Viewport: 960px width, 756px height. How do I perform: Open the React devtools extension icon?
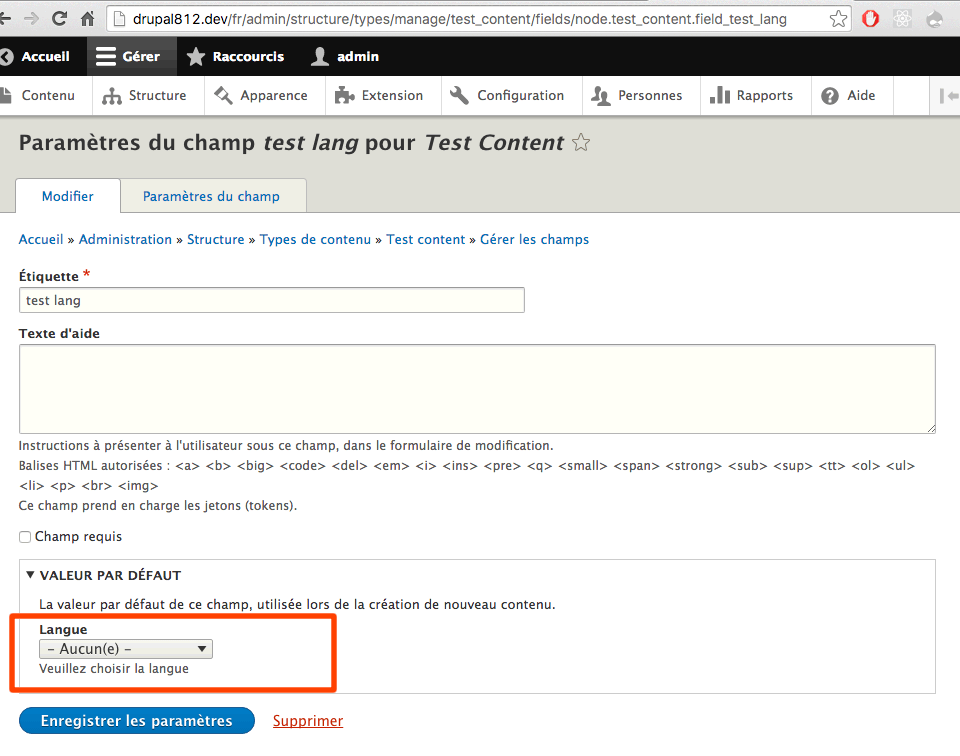902,19
